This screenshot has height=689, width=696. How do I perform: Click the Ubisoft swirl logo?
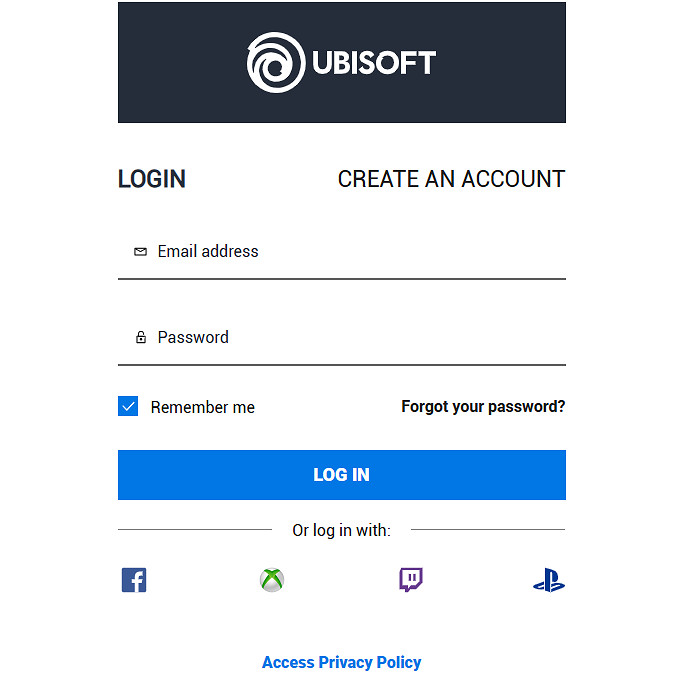click(275, 62)
